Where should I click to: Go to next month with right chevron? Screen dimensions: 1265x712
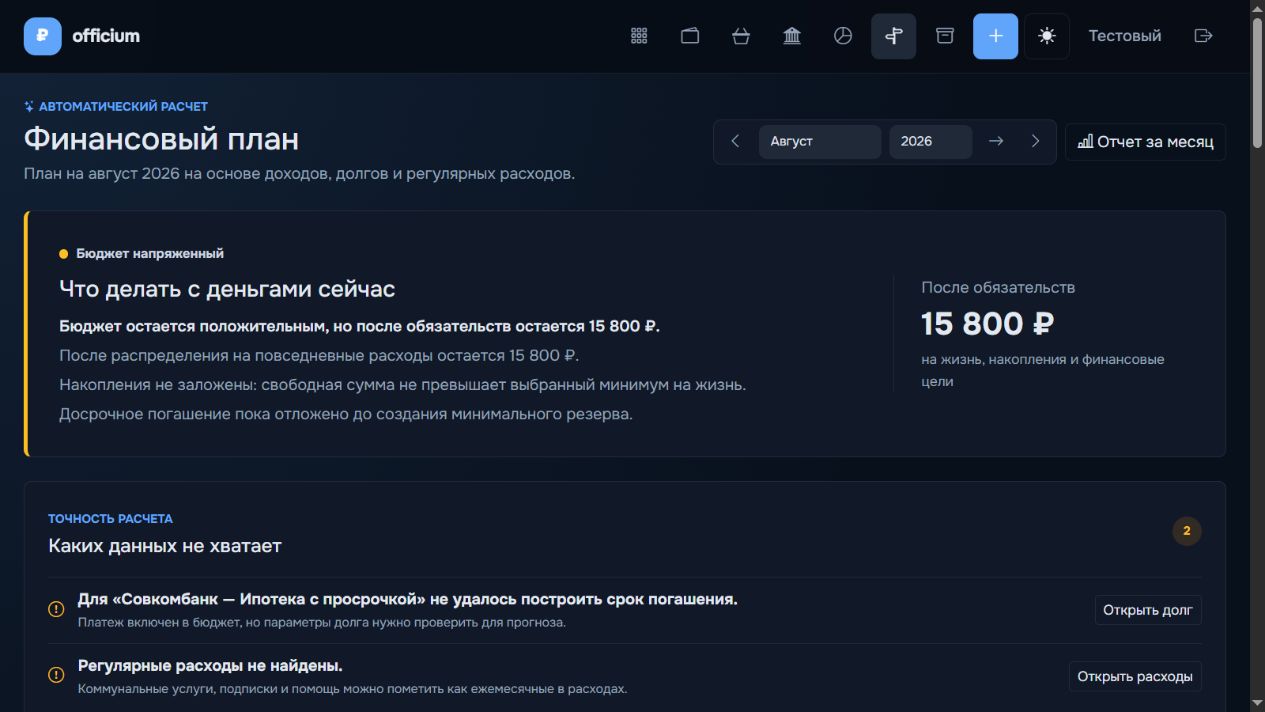(1035, 141)
